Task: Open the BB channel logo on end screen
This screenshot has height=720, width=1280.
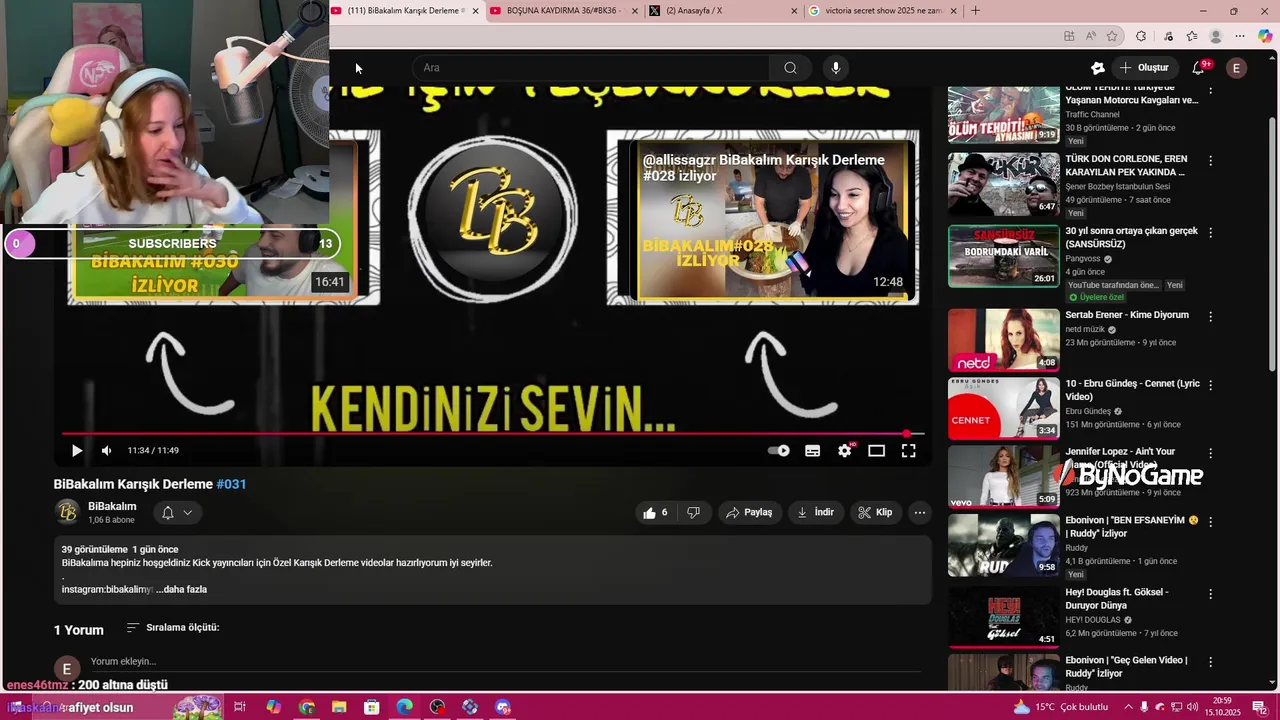Action: click(x=493, y=216)
